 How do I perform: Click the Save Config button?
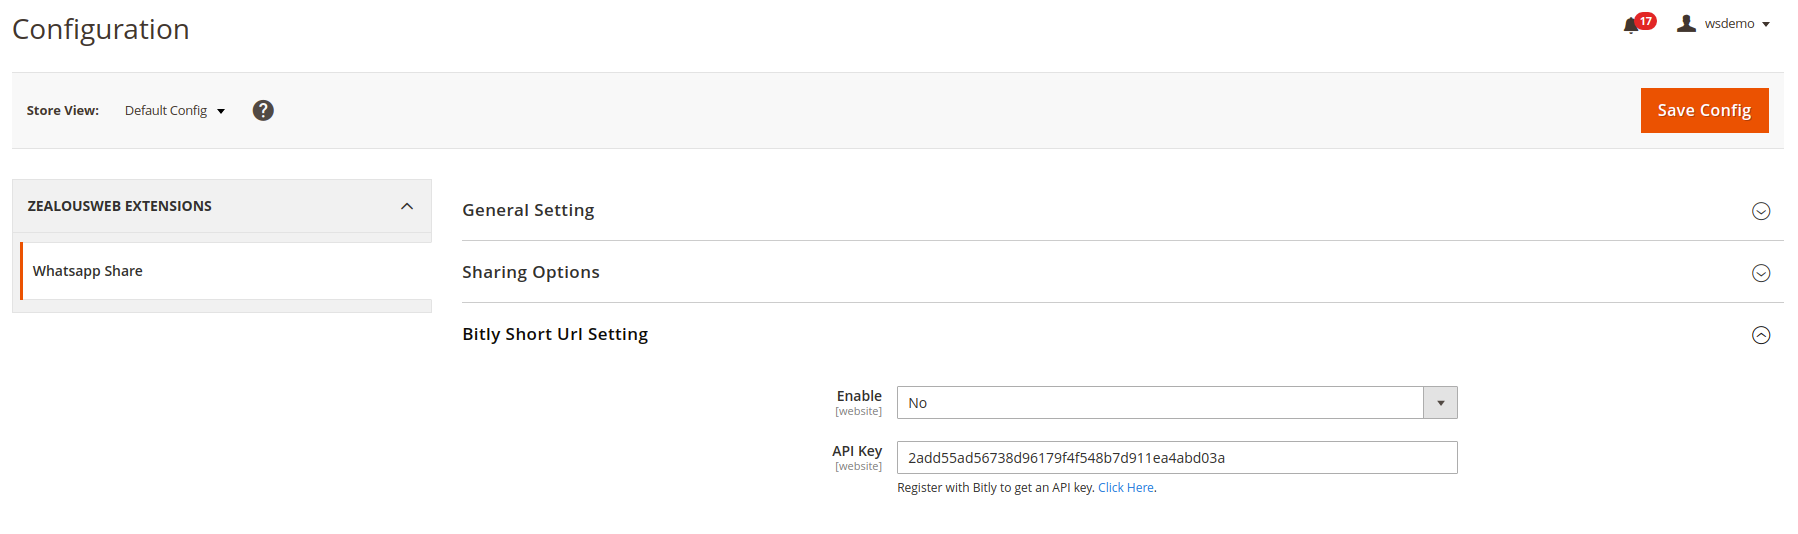tap(1704, 110)
